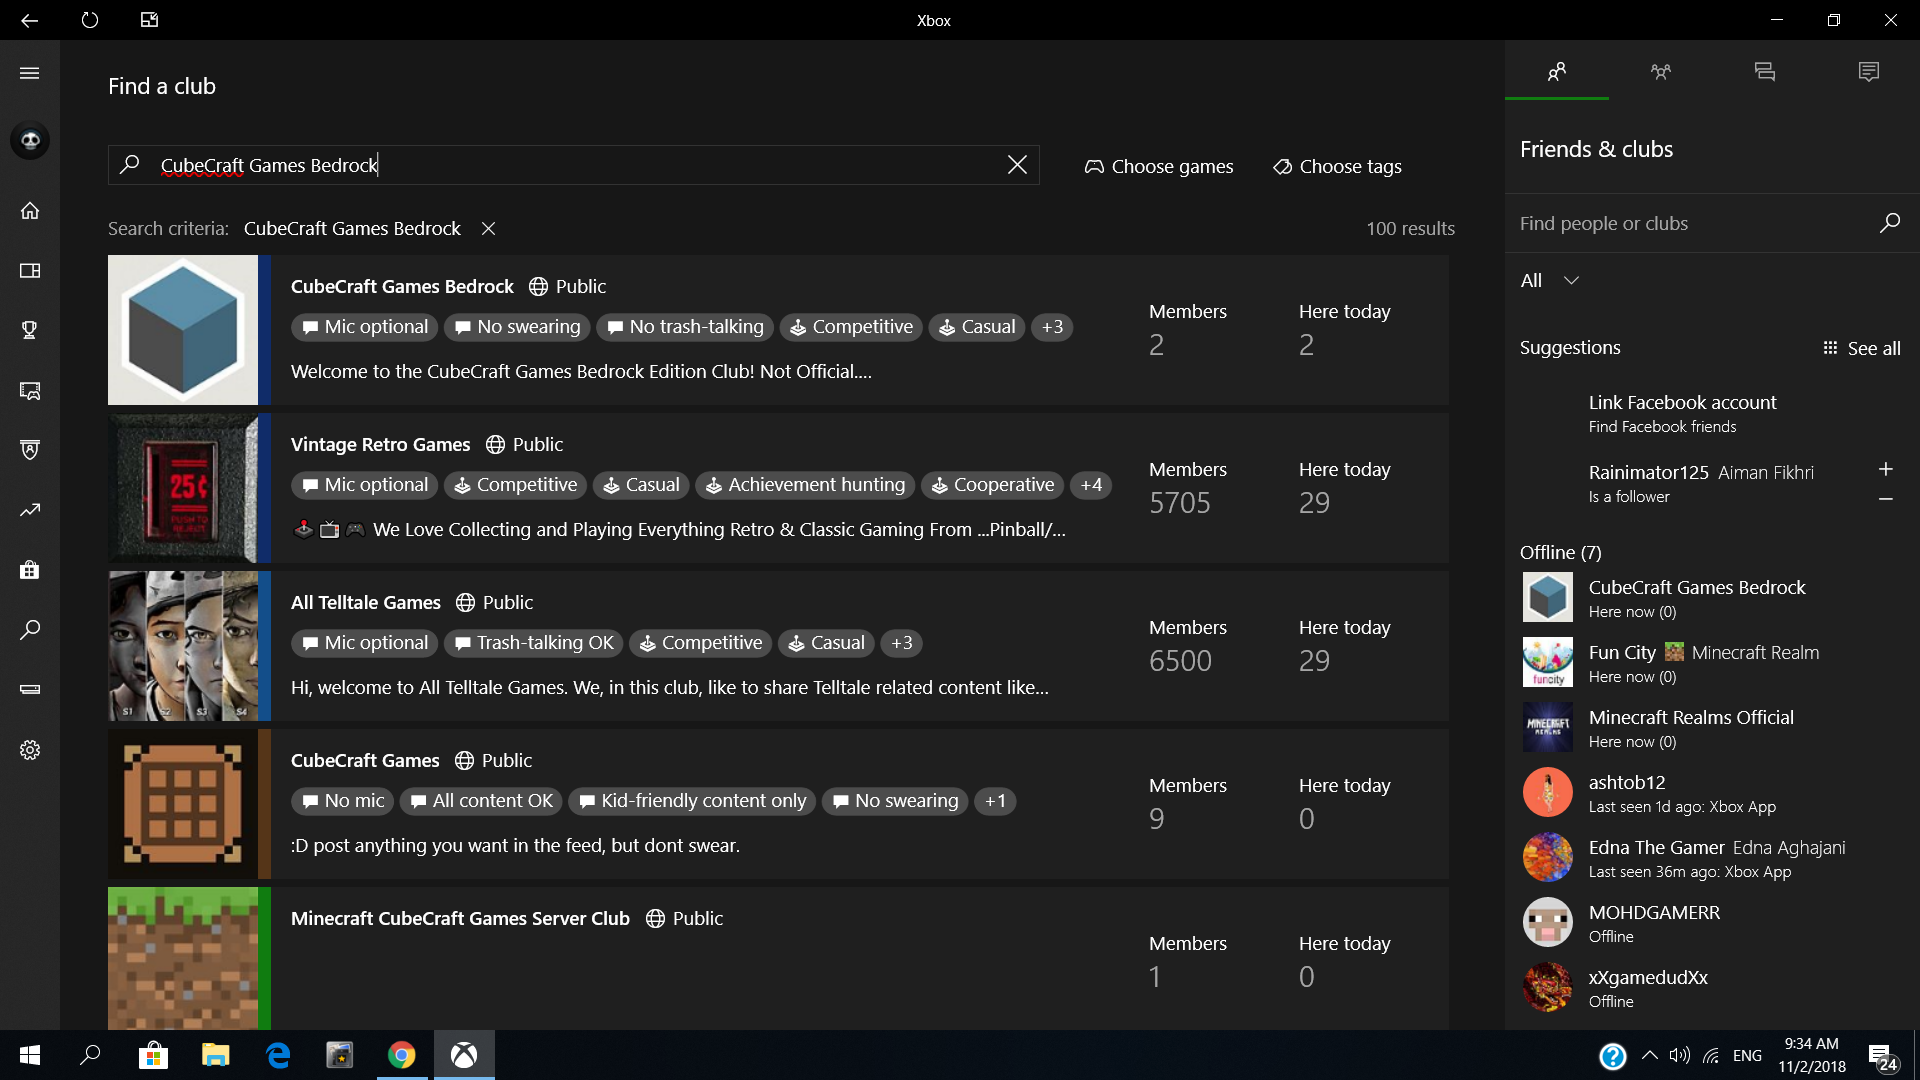Open Edna The Gamer friend entry
The width and height of the screenshot is (1920, 1080).
click(x=1712, y=858)
